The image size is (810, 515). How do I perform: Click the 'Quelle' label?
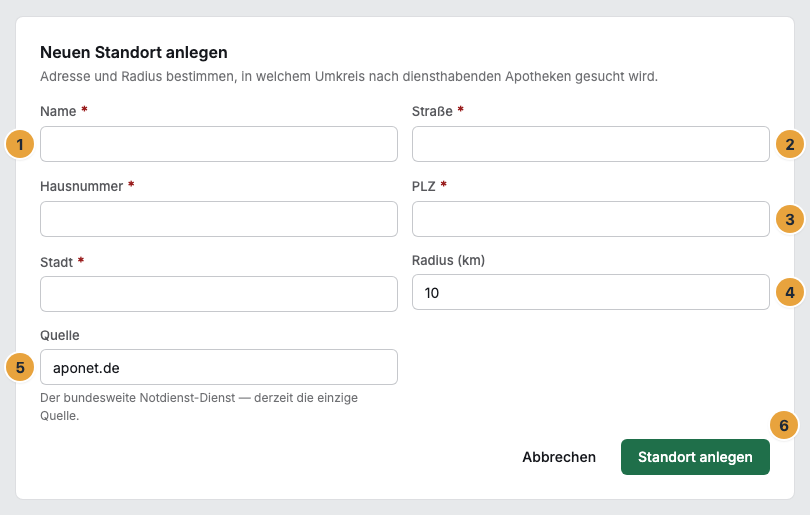click(60, 335)
